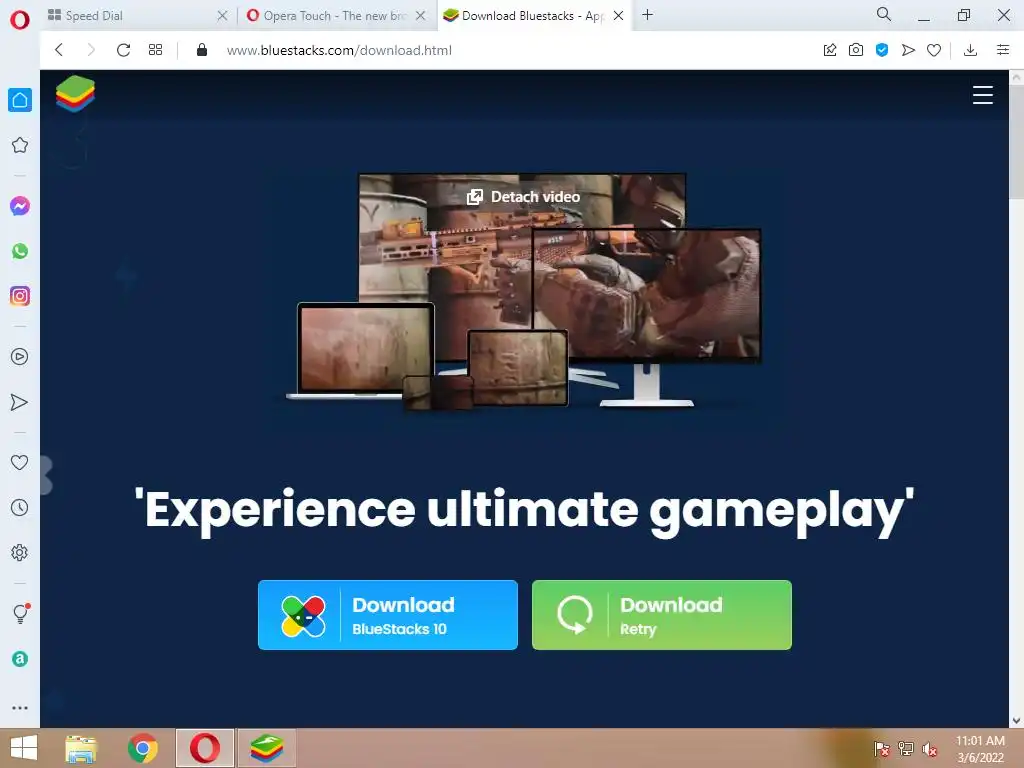Open File Explorer from taskbar

81,748
